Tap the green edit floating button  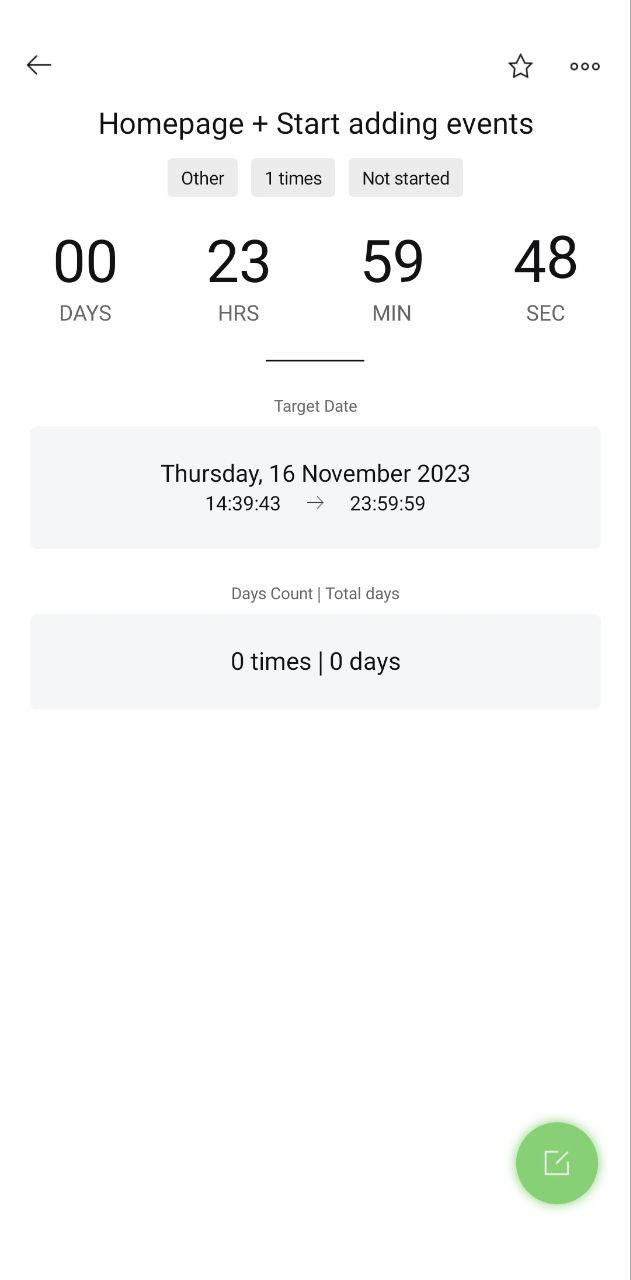557,1163
